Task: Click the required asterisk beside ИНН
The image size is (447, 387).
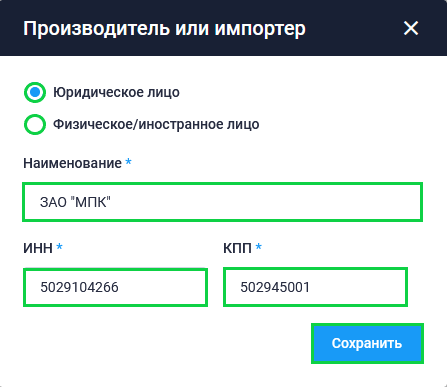Action: coord(59,247)
